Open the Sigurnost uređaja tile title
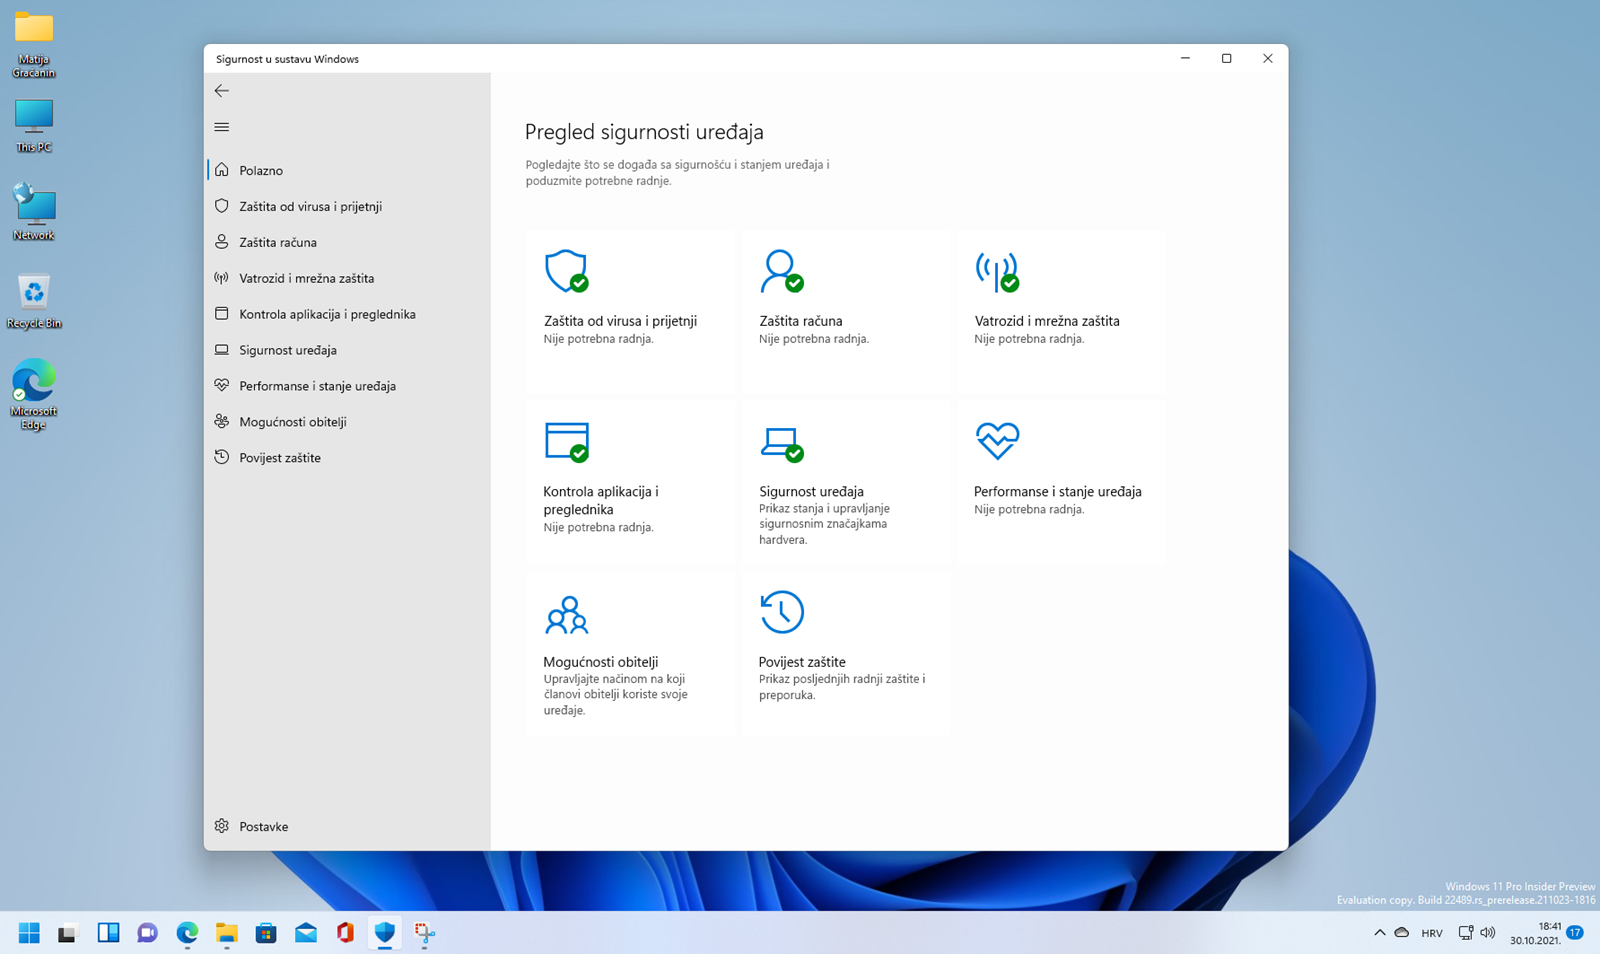The width and height of the screenshot is (1600, 954). tap(811, 491)
